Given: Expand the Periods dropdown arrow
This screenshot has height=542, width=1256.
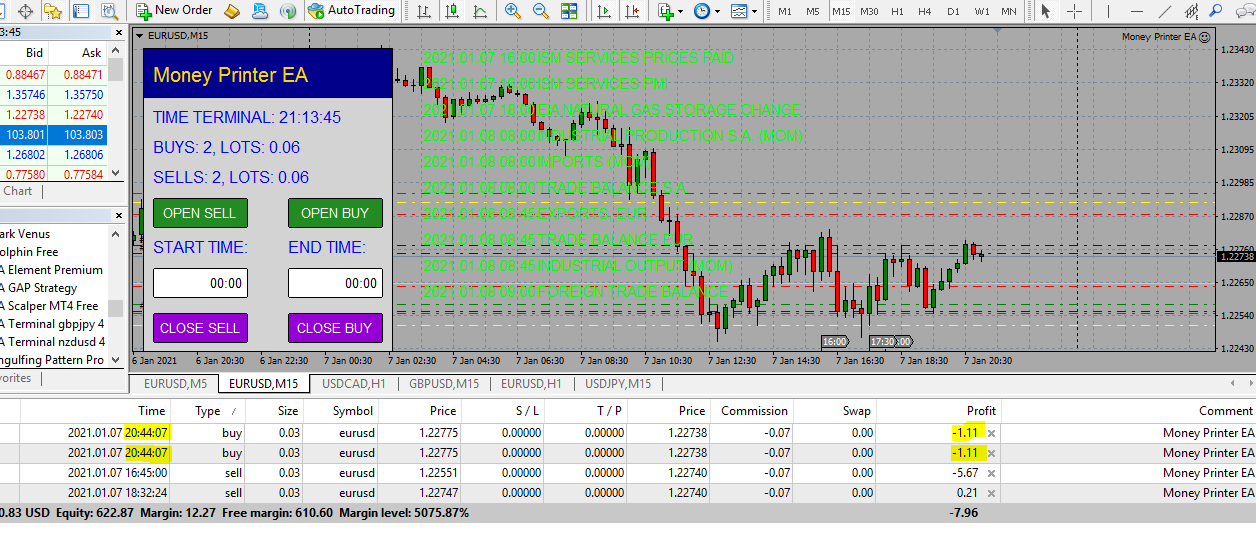Looking at the screenshot, I should click(717, 11).
